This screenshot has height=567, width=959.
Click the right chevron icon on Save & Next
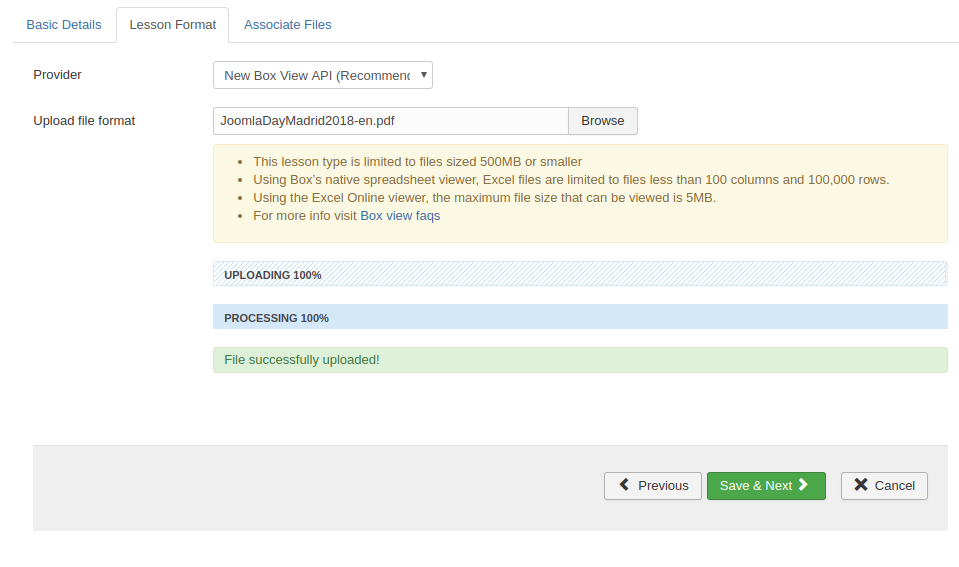803,485
